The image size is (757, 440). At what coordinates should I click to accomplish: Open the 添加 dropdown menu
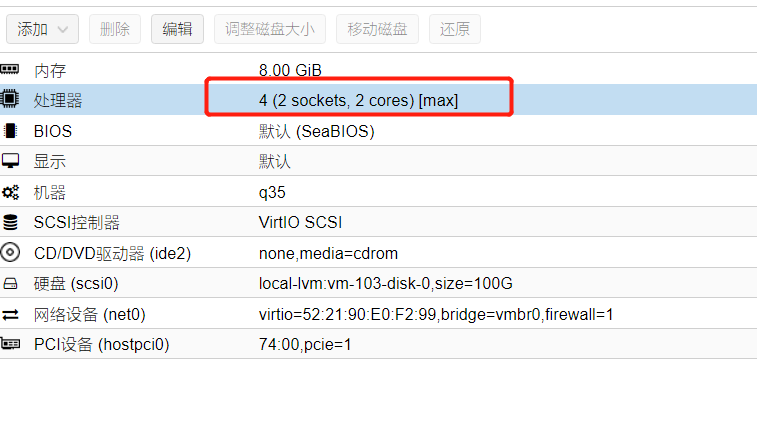43,29
